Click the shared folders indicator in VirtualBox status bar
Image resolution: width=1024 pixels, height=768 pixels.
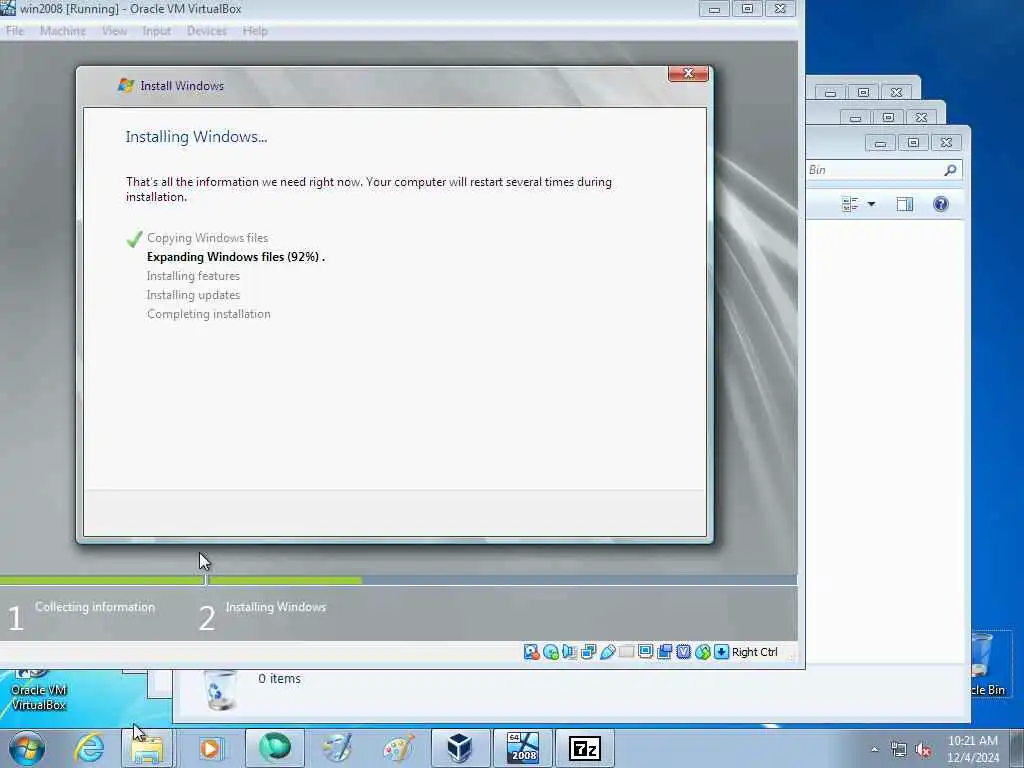point(626,652)
